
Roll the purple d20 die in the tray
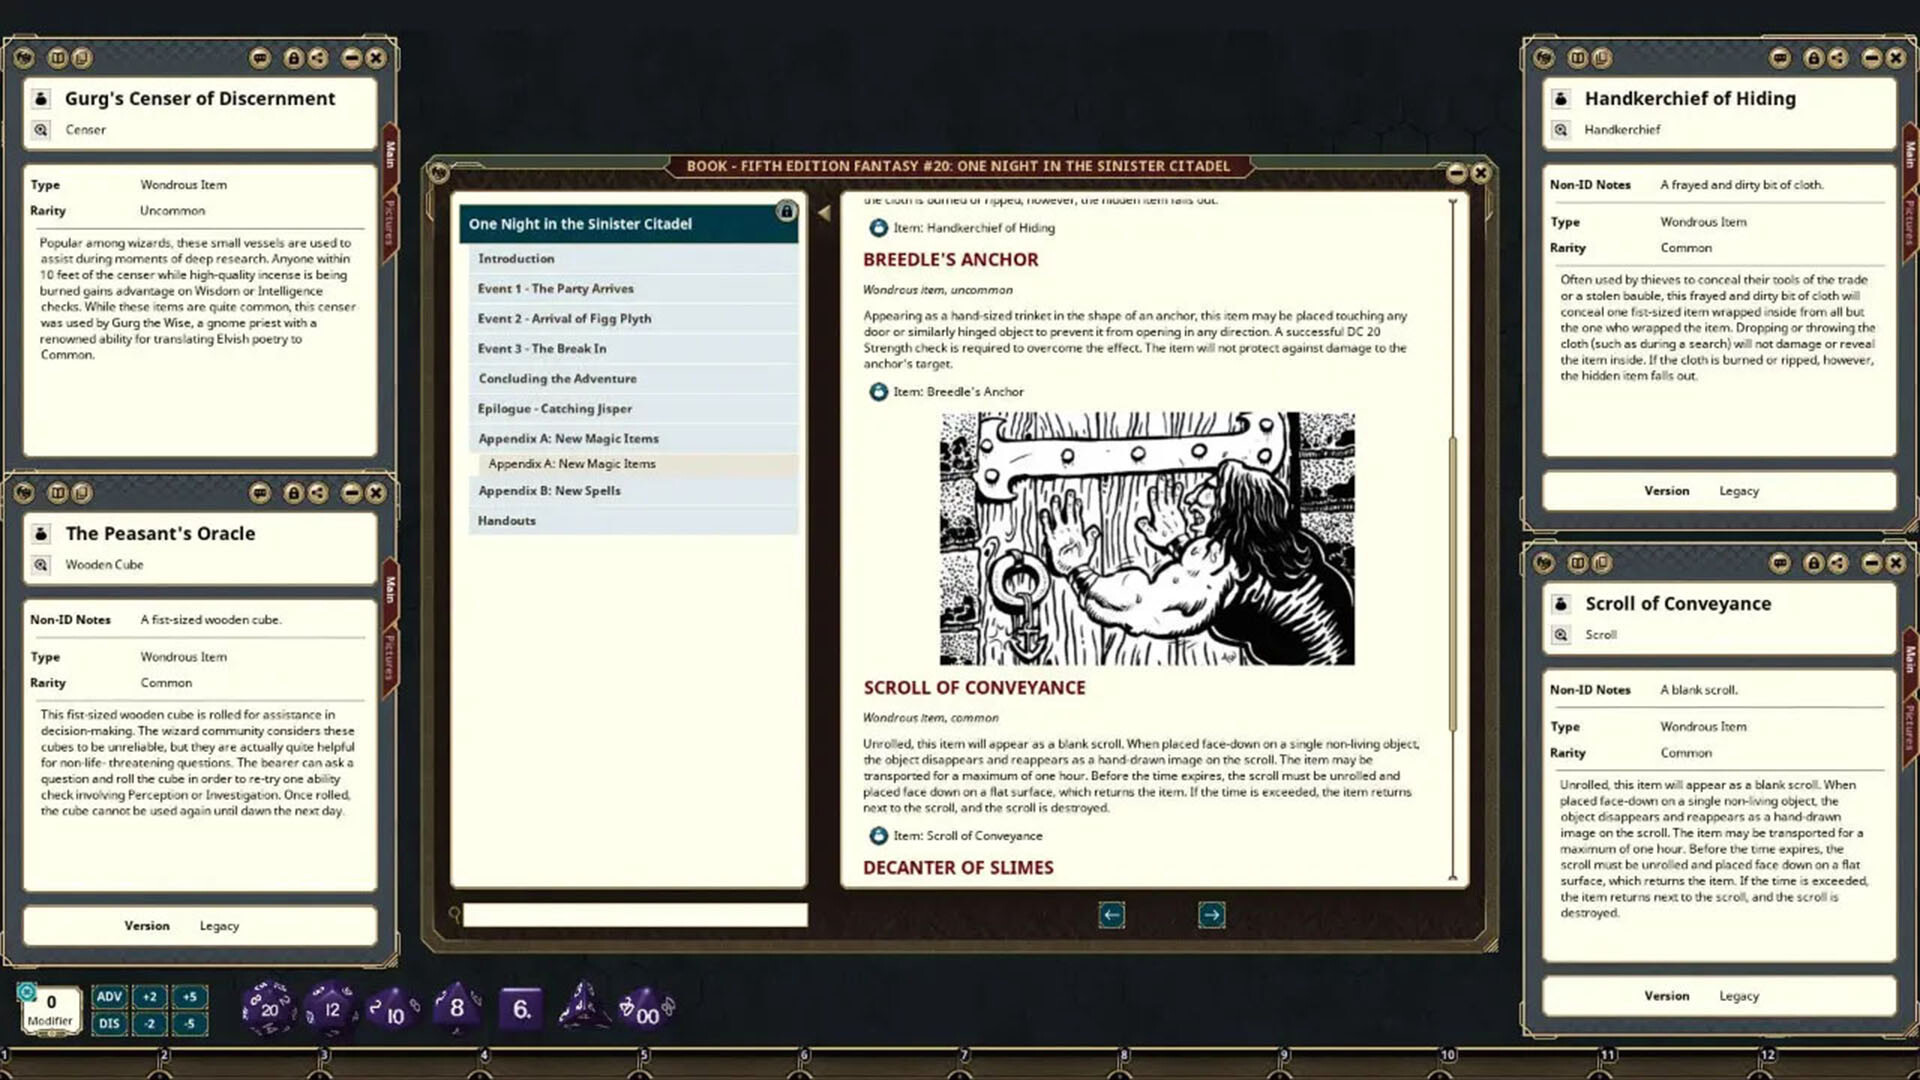click(x=270, y=1009)
